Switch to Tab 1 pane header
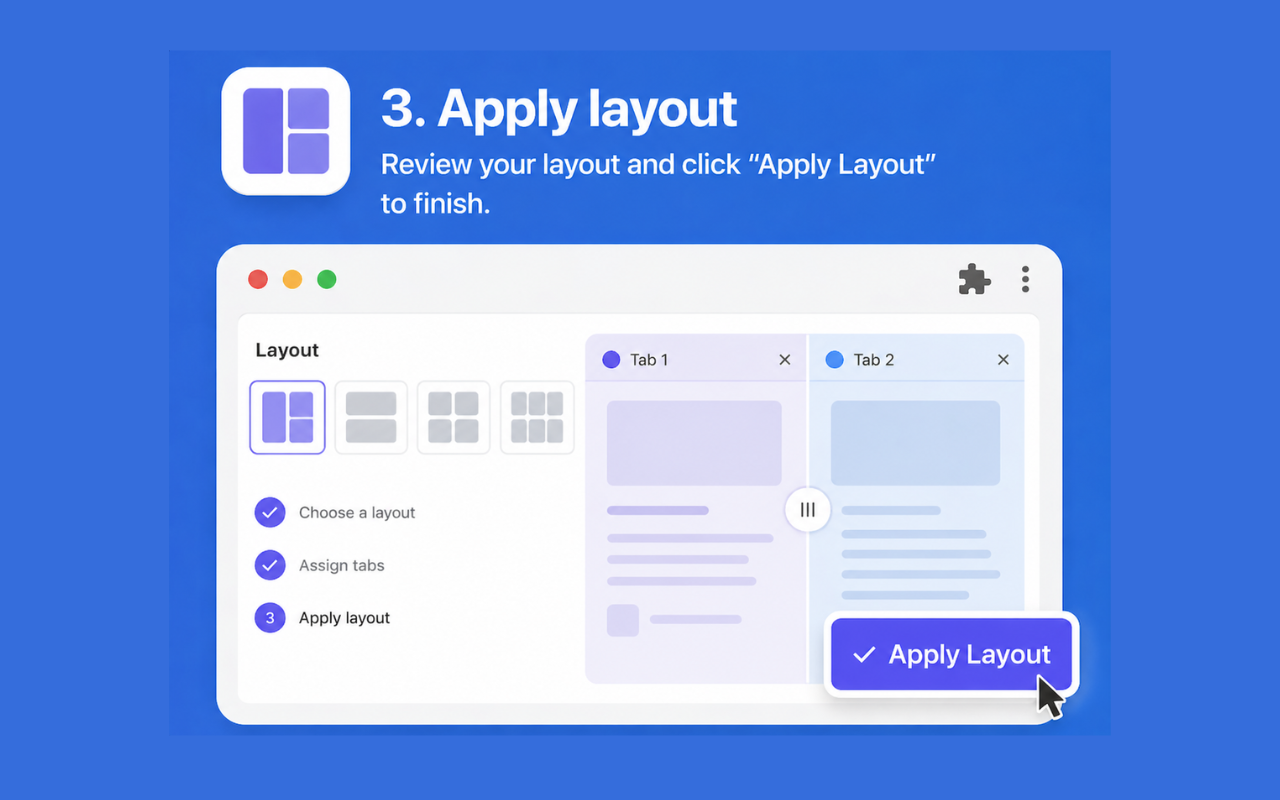1280x800 pixels. click(x=696, y=359)
